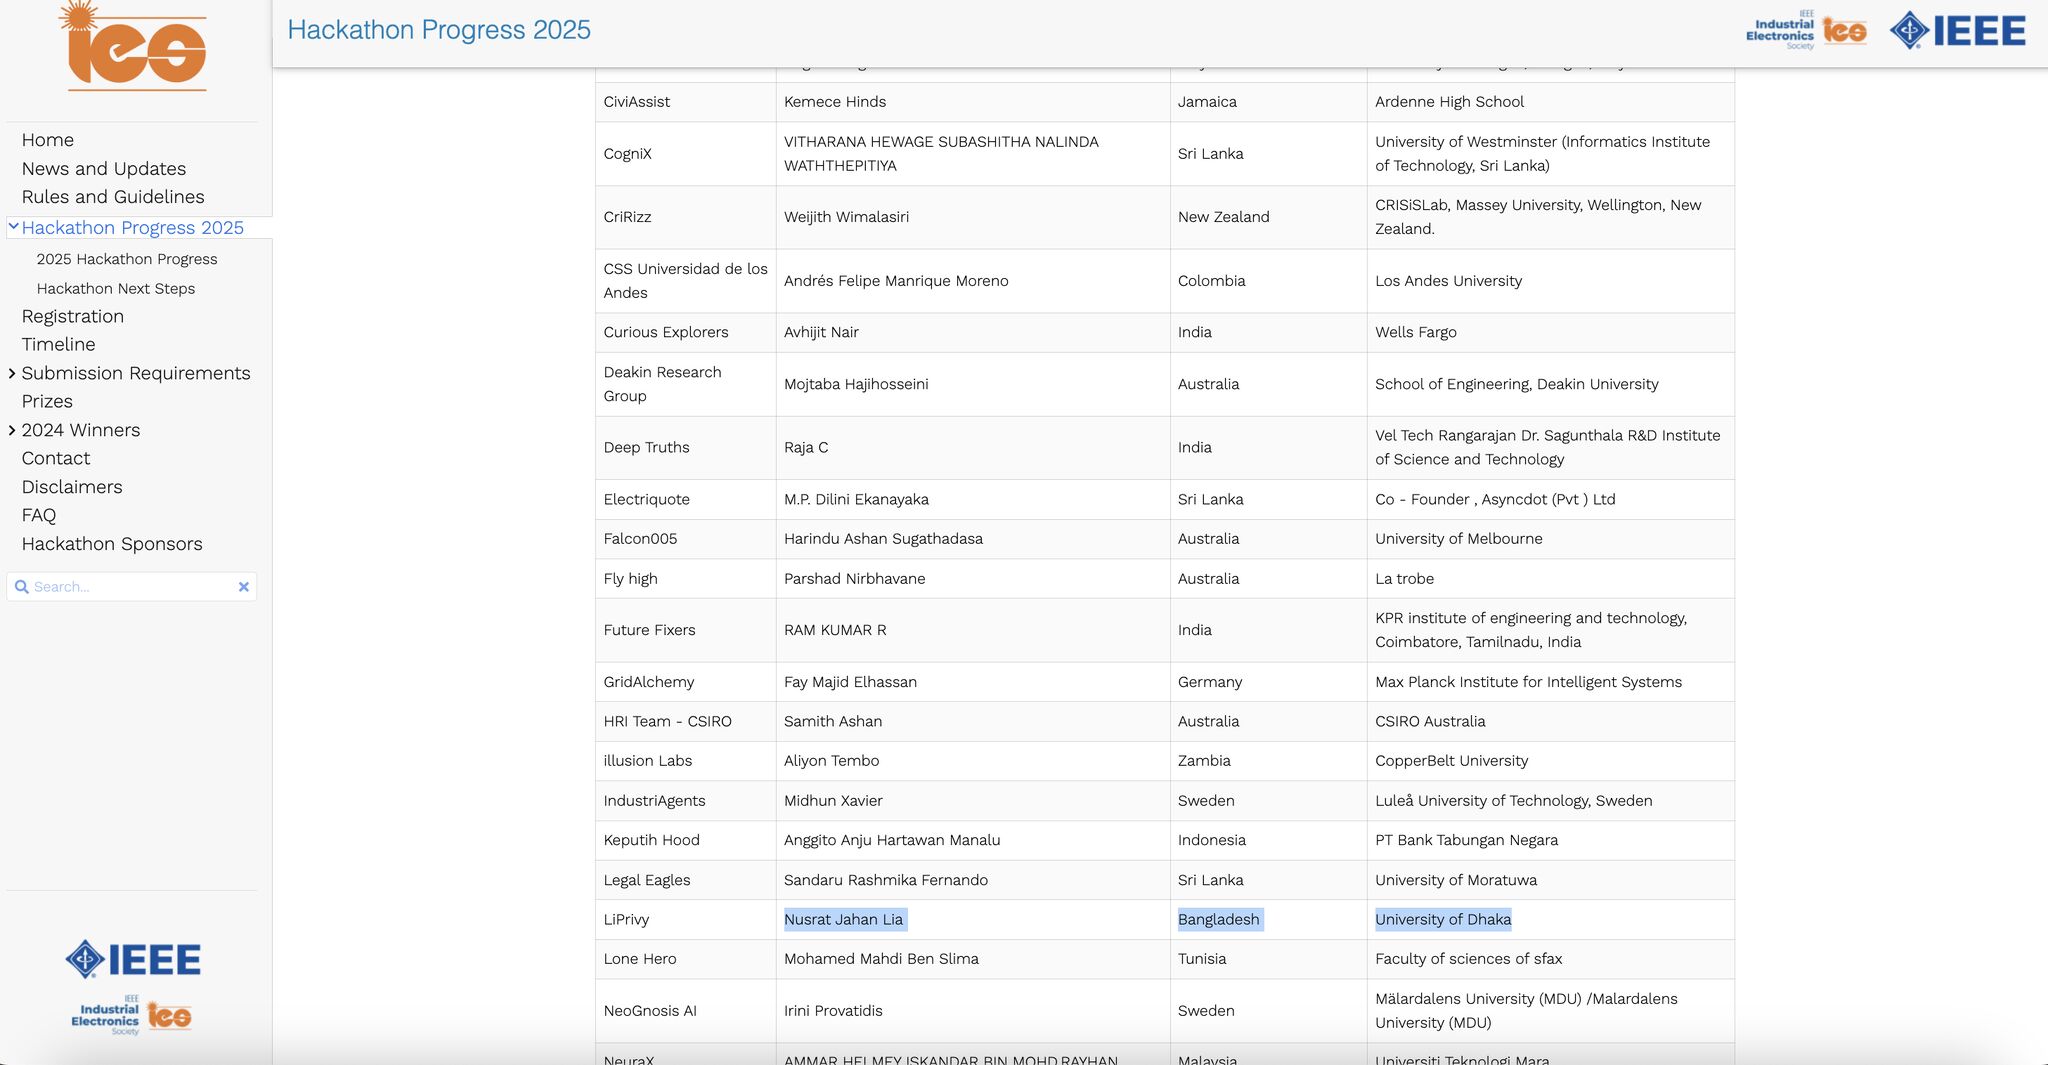The image size is (2048, 1065).
Task: Expand the Submission Requirements section
Action: click(13, 373)
